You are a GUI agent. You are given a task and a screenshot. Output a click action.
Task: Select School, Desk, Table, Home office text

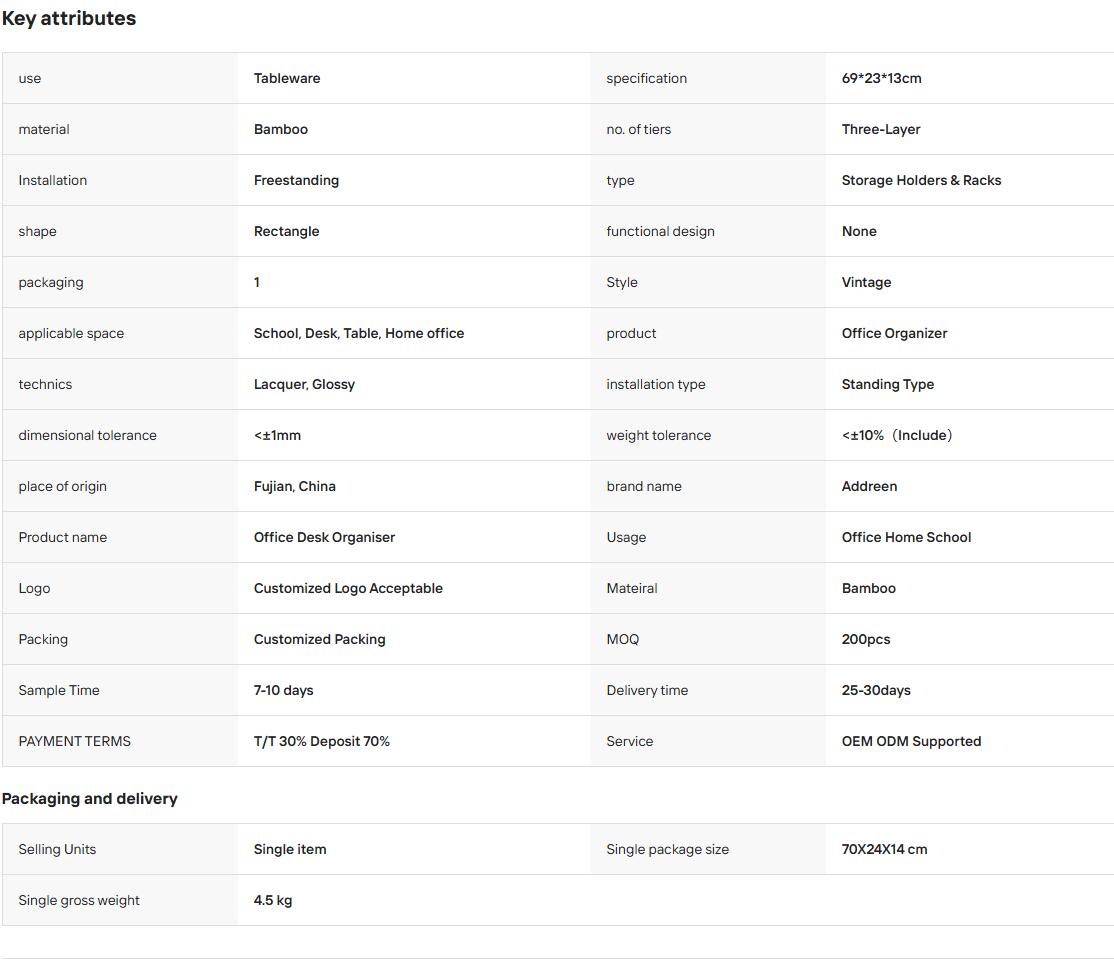pos(359,333)
